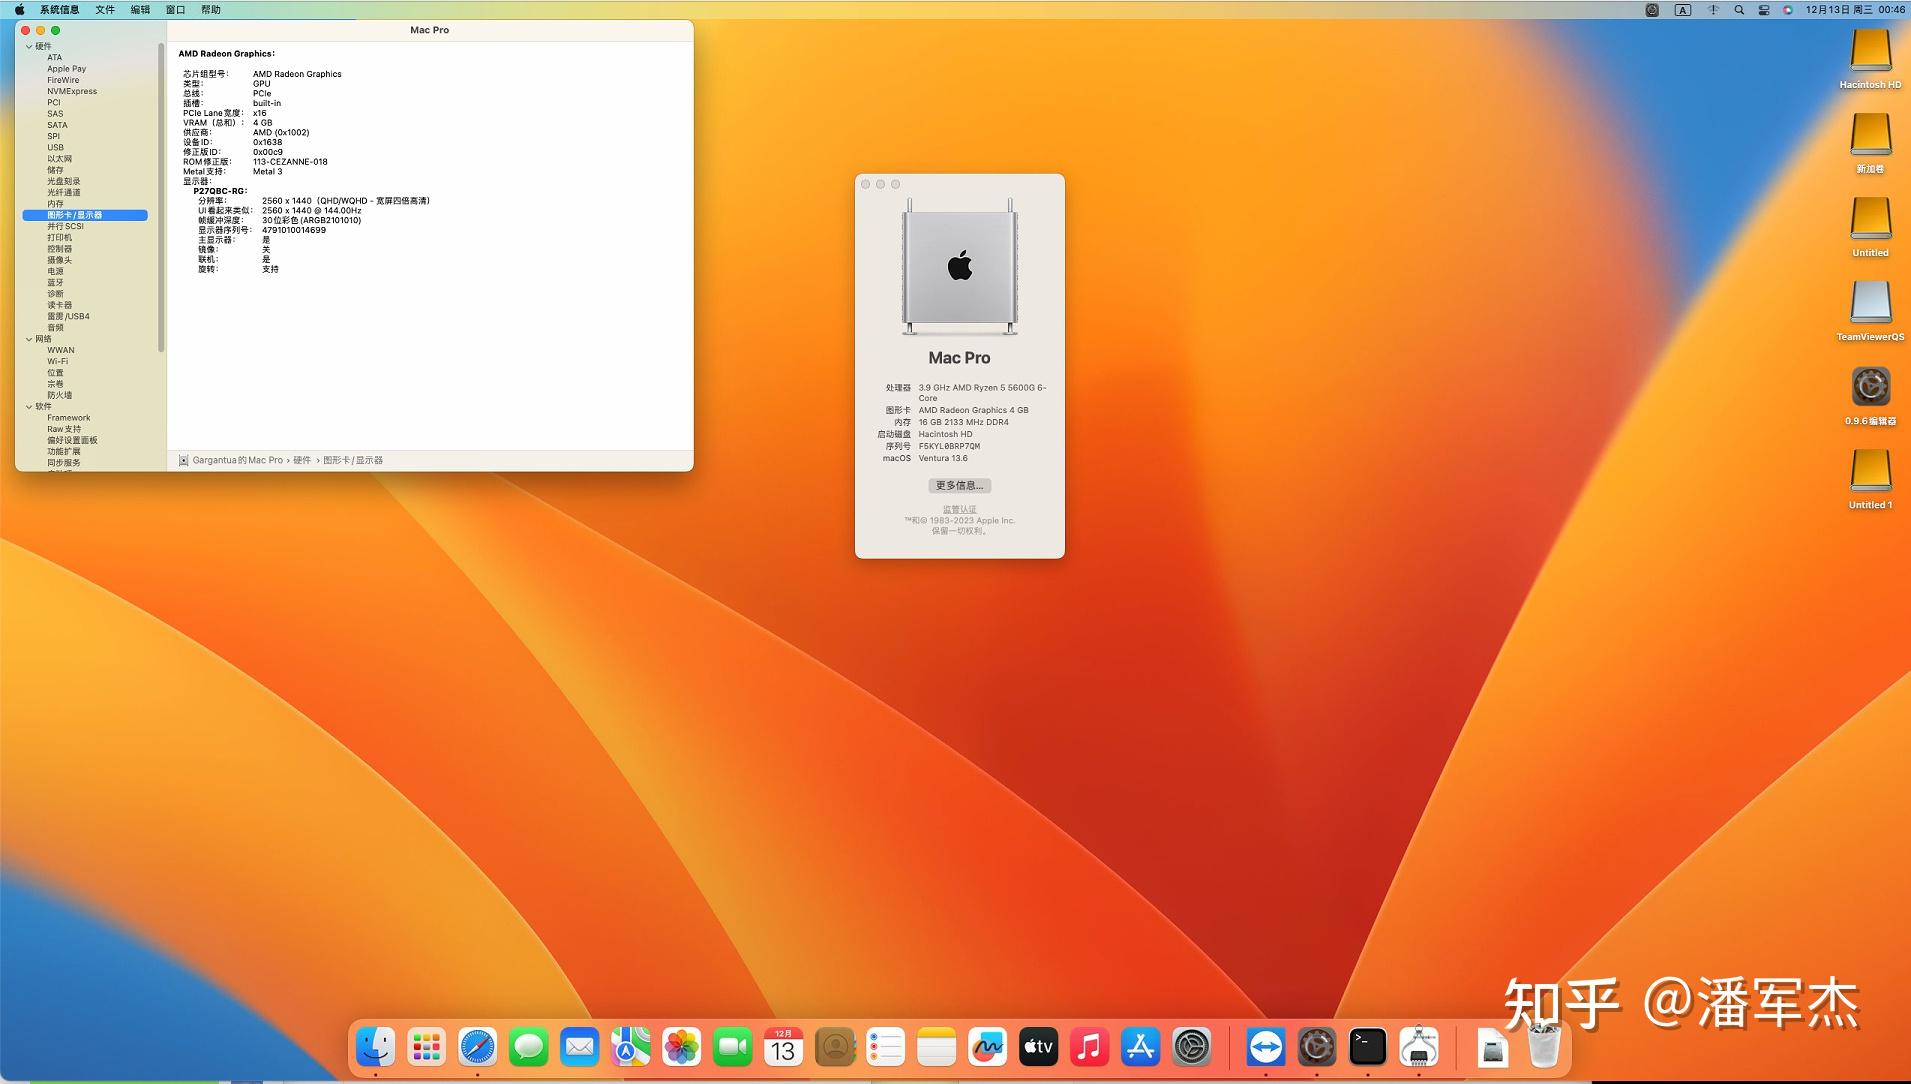Open Reminders in the Dock
The height and width of the screenshot is (1084, 1911).
tap(886, 1047)
